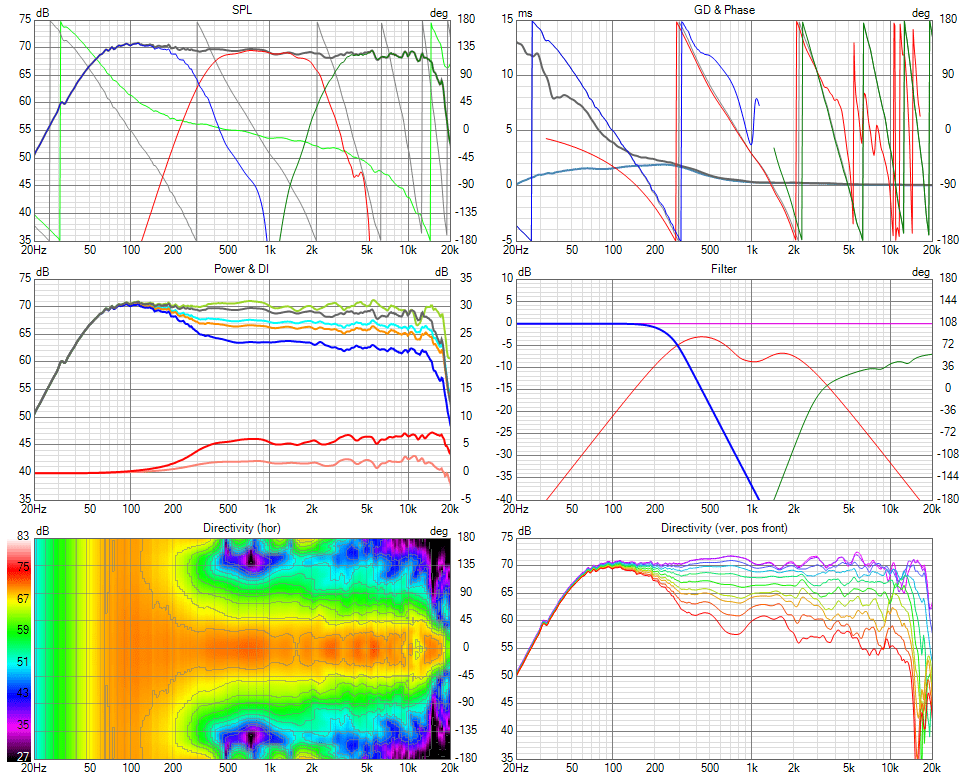
Task: Select the "-72" degree tick on the Filter chart
Action: 949,432
